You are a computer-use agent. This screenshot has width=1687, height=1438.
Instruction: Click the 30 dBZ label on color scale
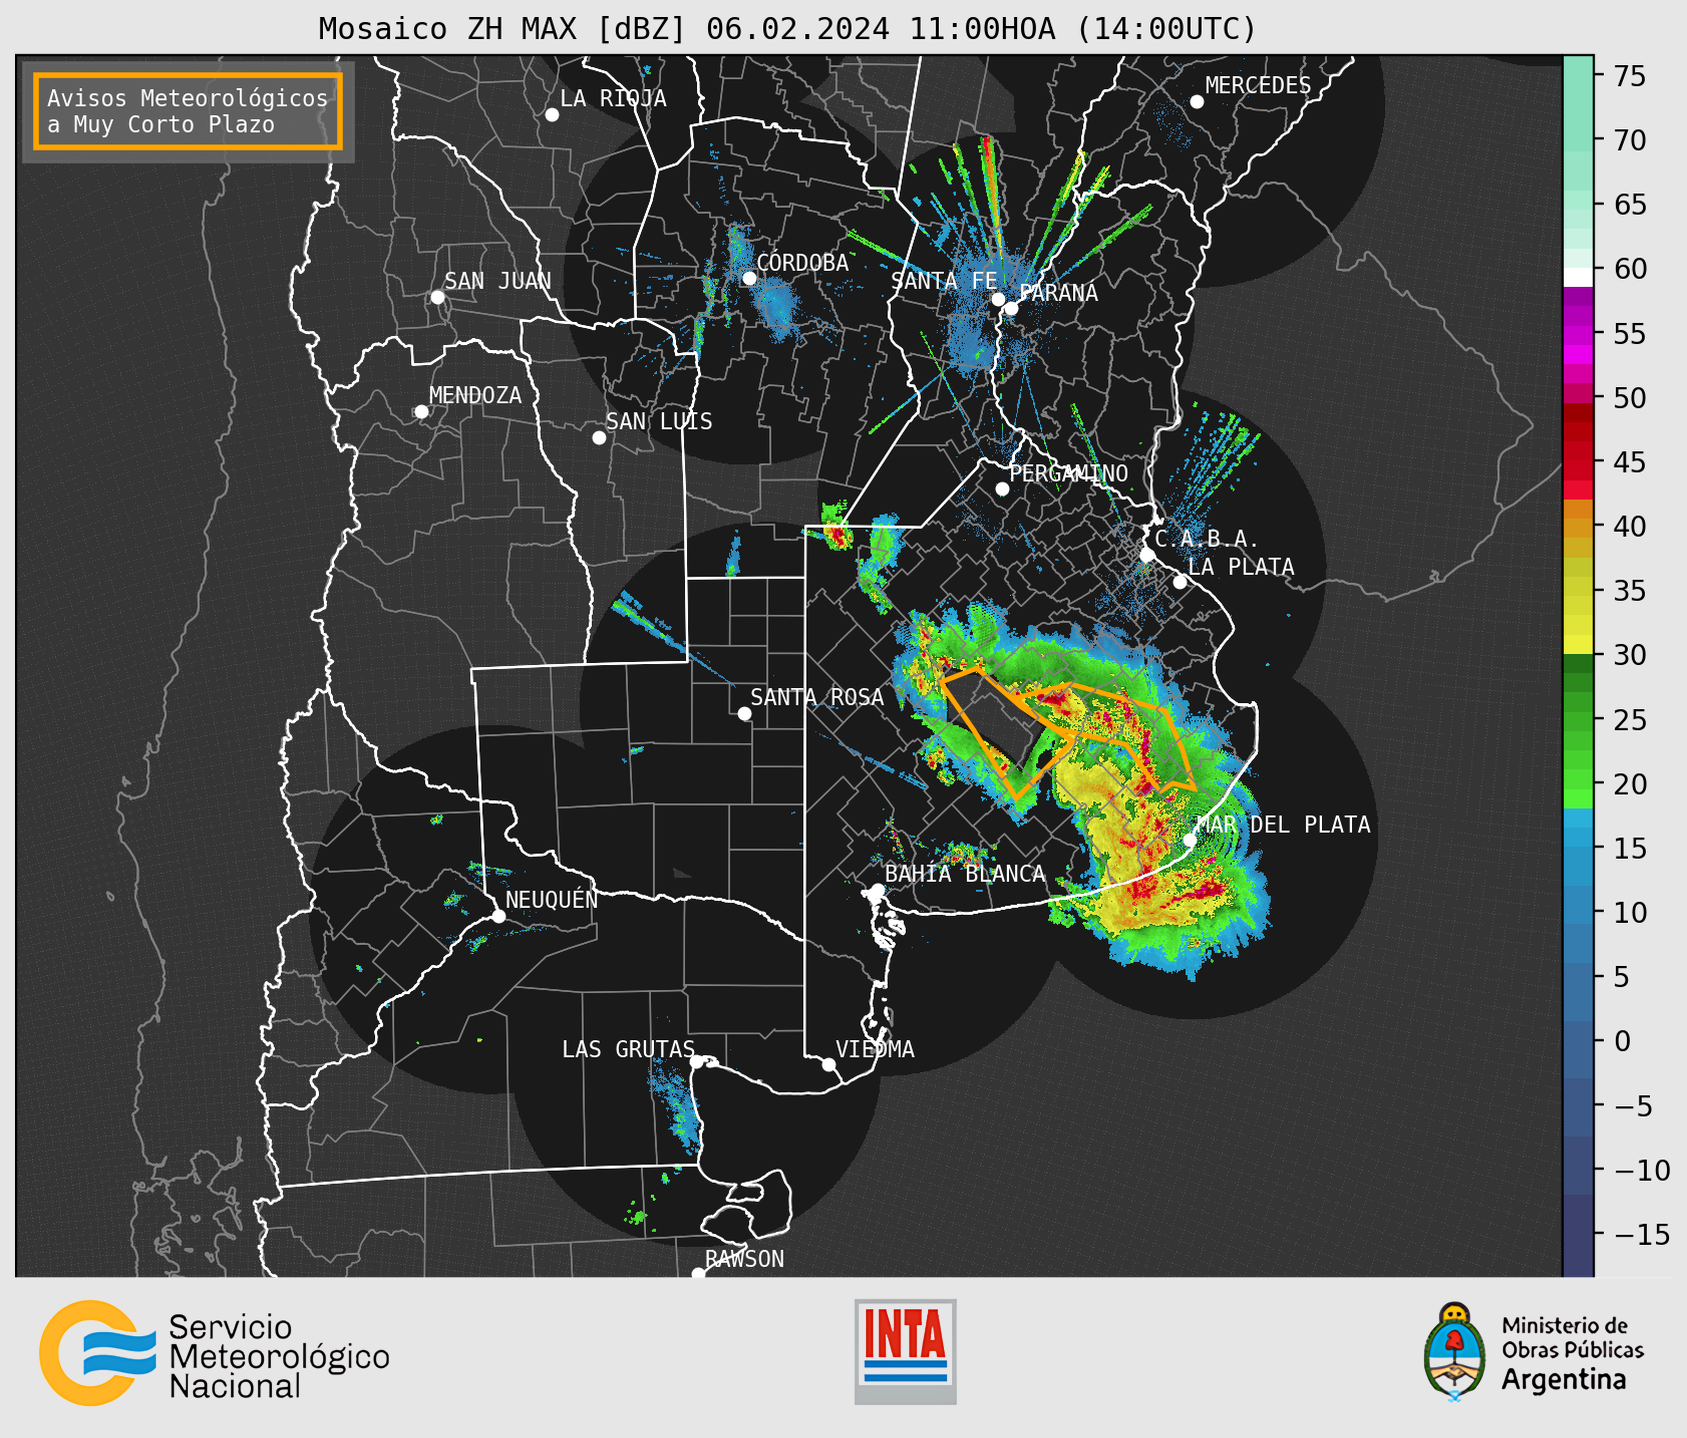1629,655
